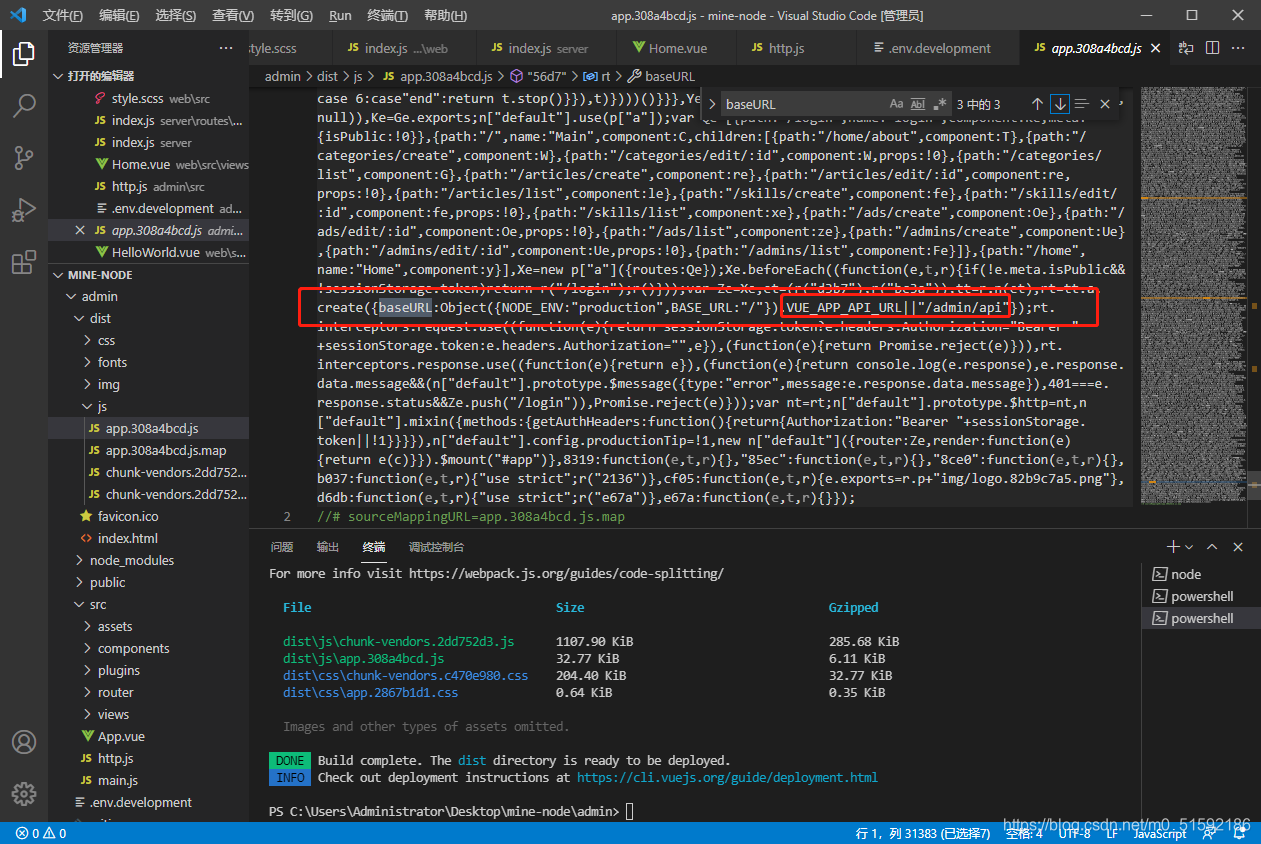Click the code minimap on the right
1261x844 pixels.
[x=1190, y=300]
